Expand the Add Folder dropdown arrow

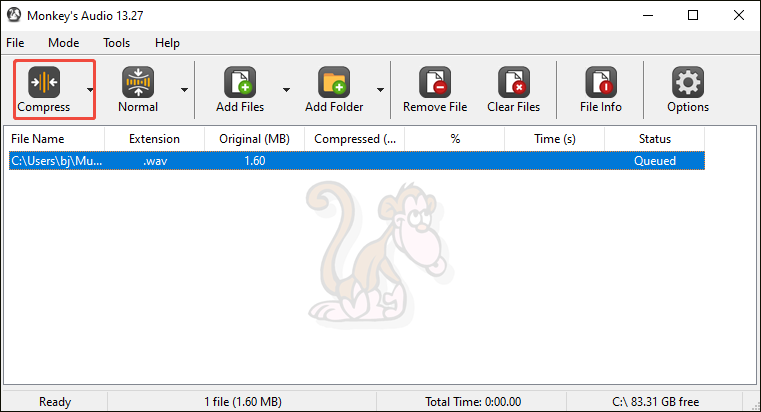(x=380, y=90)
